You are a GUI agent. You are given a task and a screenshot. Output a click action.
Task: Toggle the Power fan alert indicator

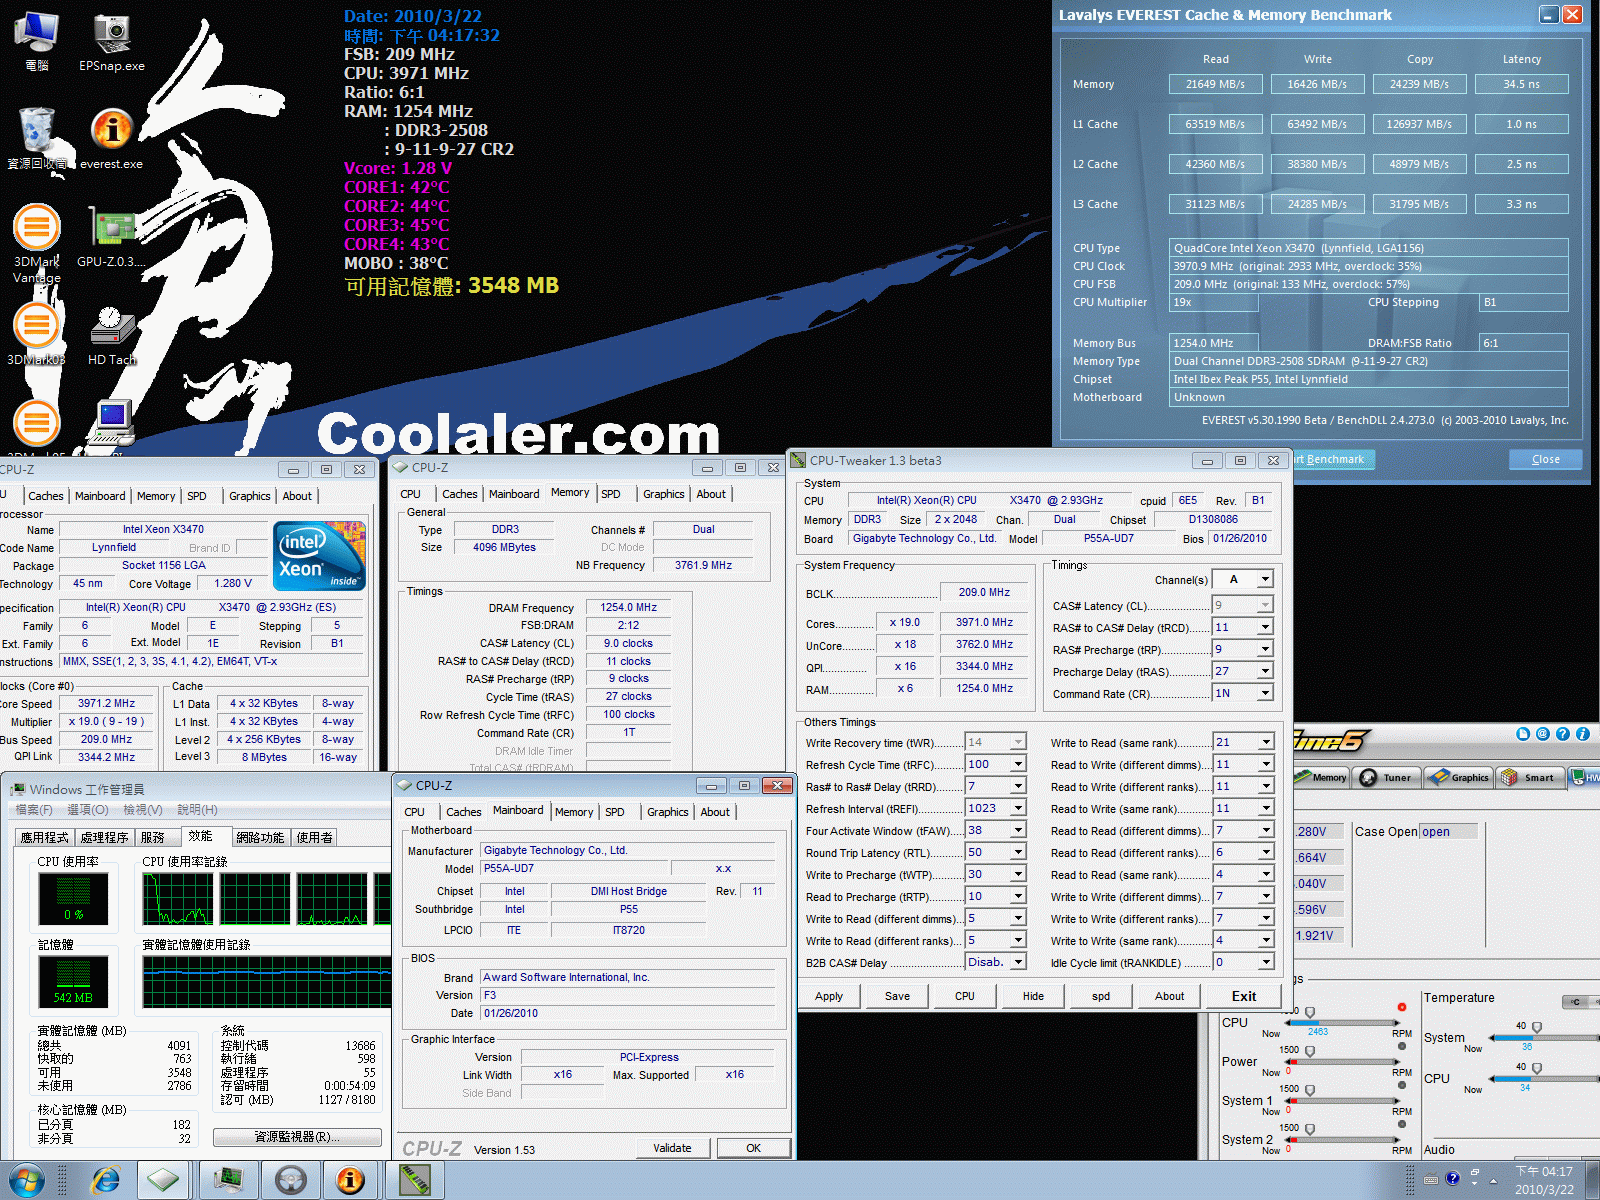point(1402,1046)
